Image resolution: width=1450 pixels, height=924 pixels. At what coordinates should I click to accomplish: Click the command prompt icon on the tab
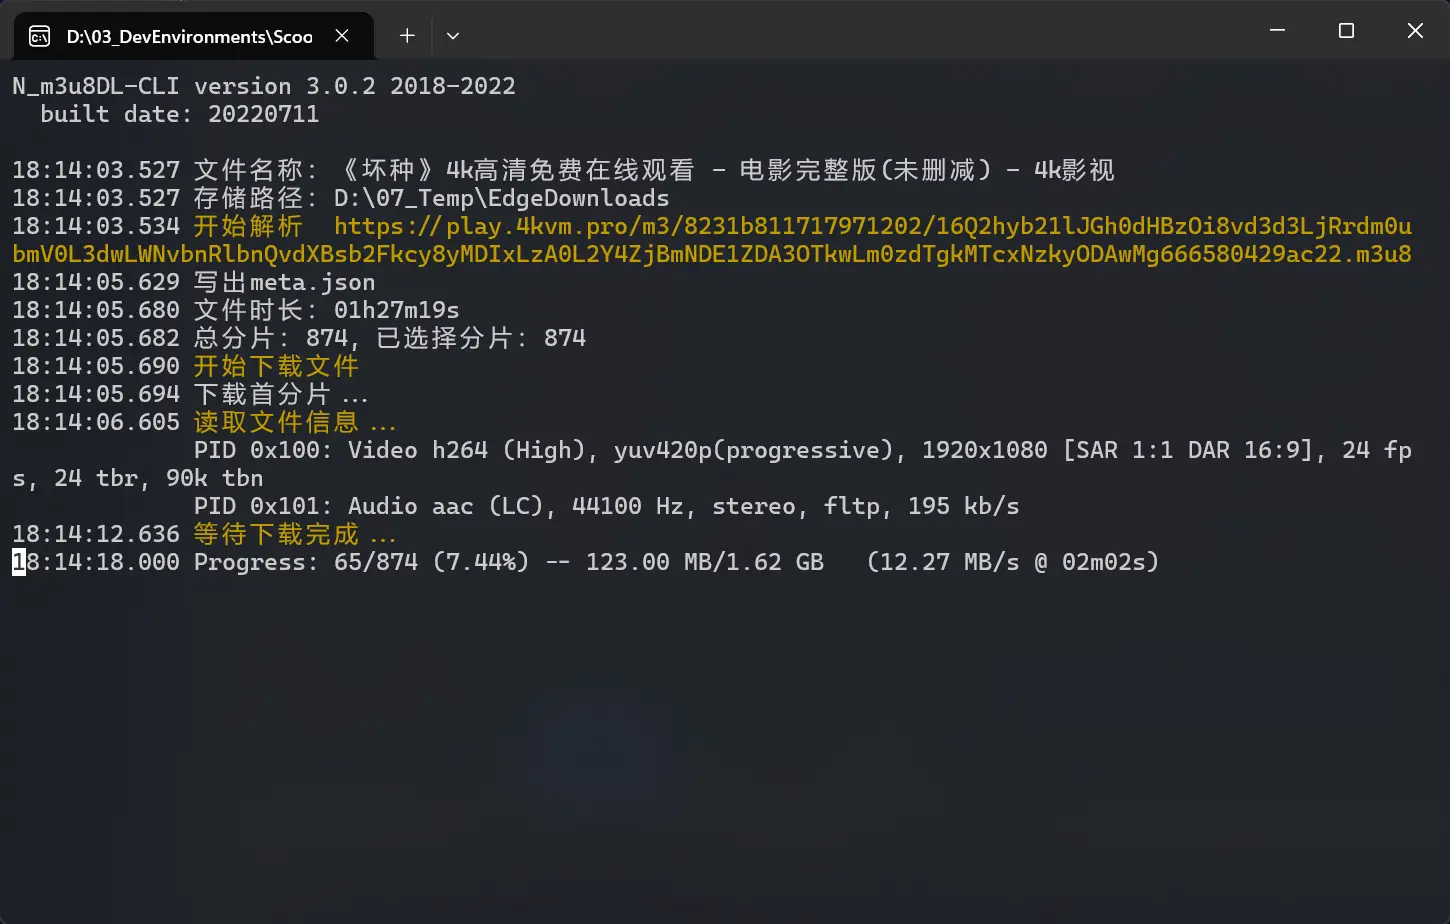(40, 37)
